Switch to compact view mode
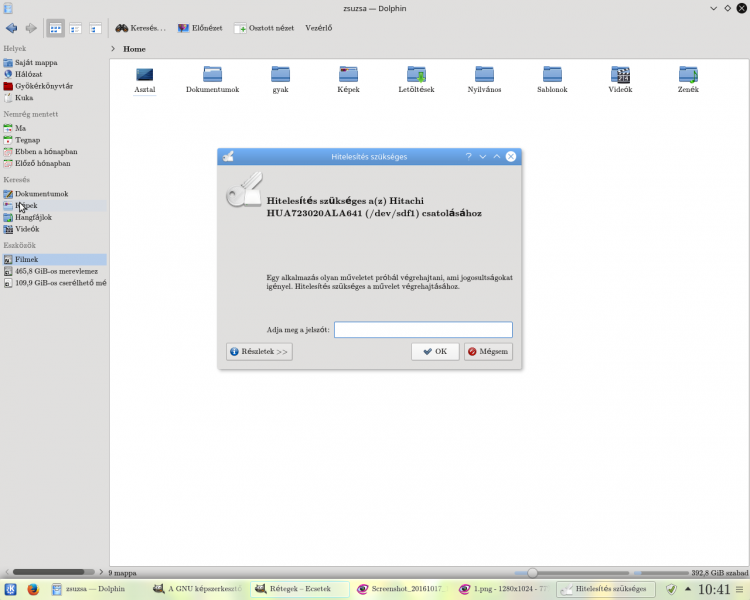 click(76, 29)
